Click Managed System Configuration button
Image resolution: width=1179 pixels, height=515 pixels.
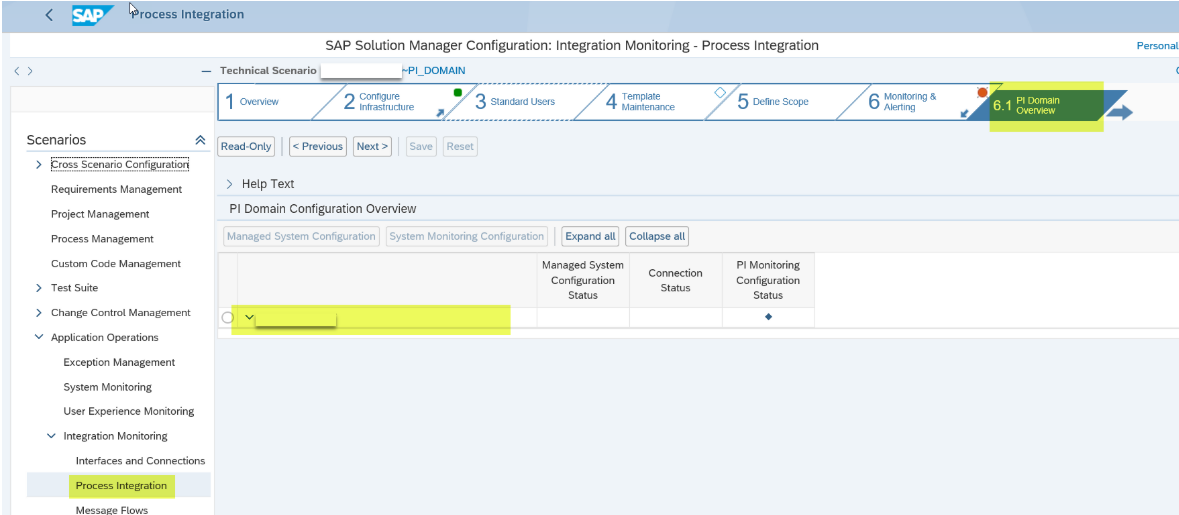click(302, 236)
